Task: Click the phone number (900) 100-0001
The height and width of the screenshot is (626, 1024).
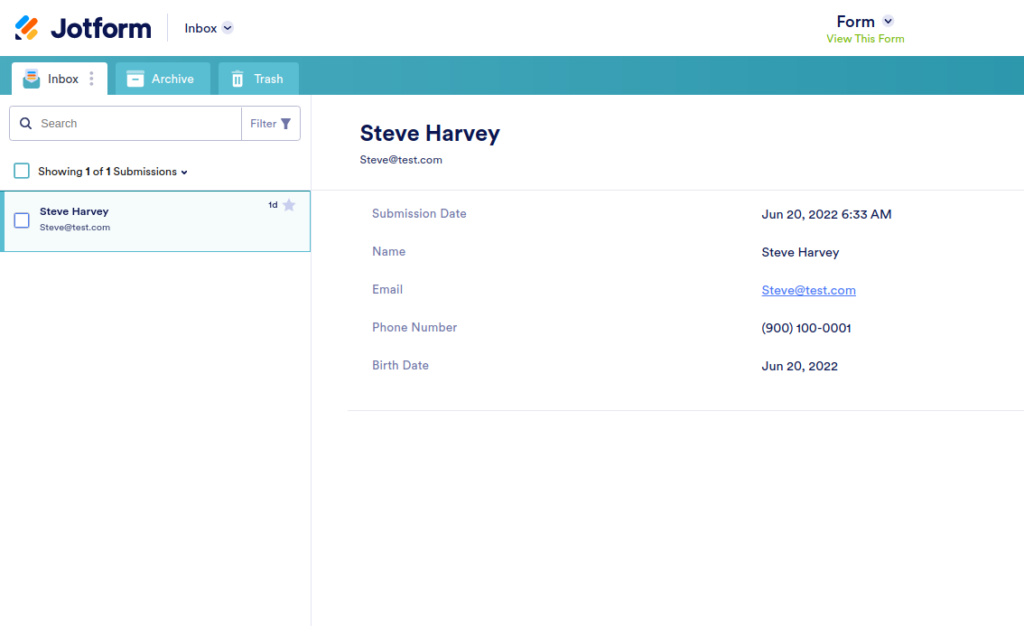Action: click(x=806, y=328)
